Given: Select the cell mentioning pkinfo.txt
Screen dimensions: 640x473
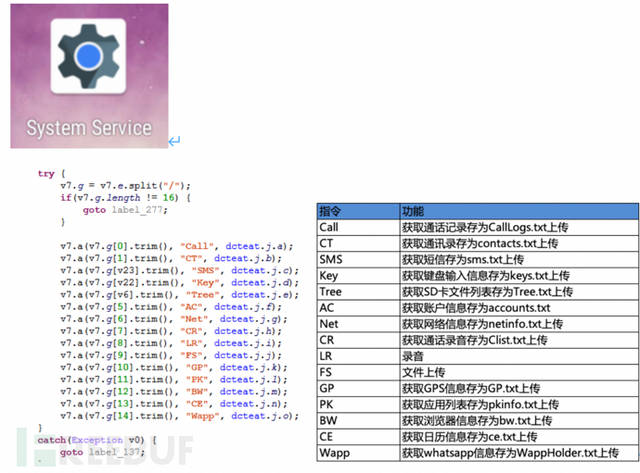Looking at the screenshot, I should click(x=519, y=404).
